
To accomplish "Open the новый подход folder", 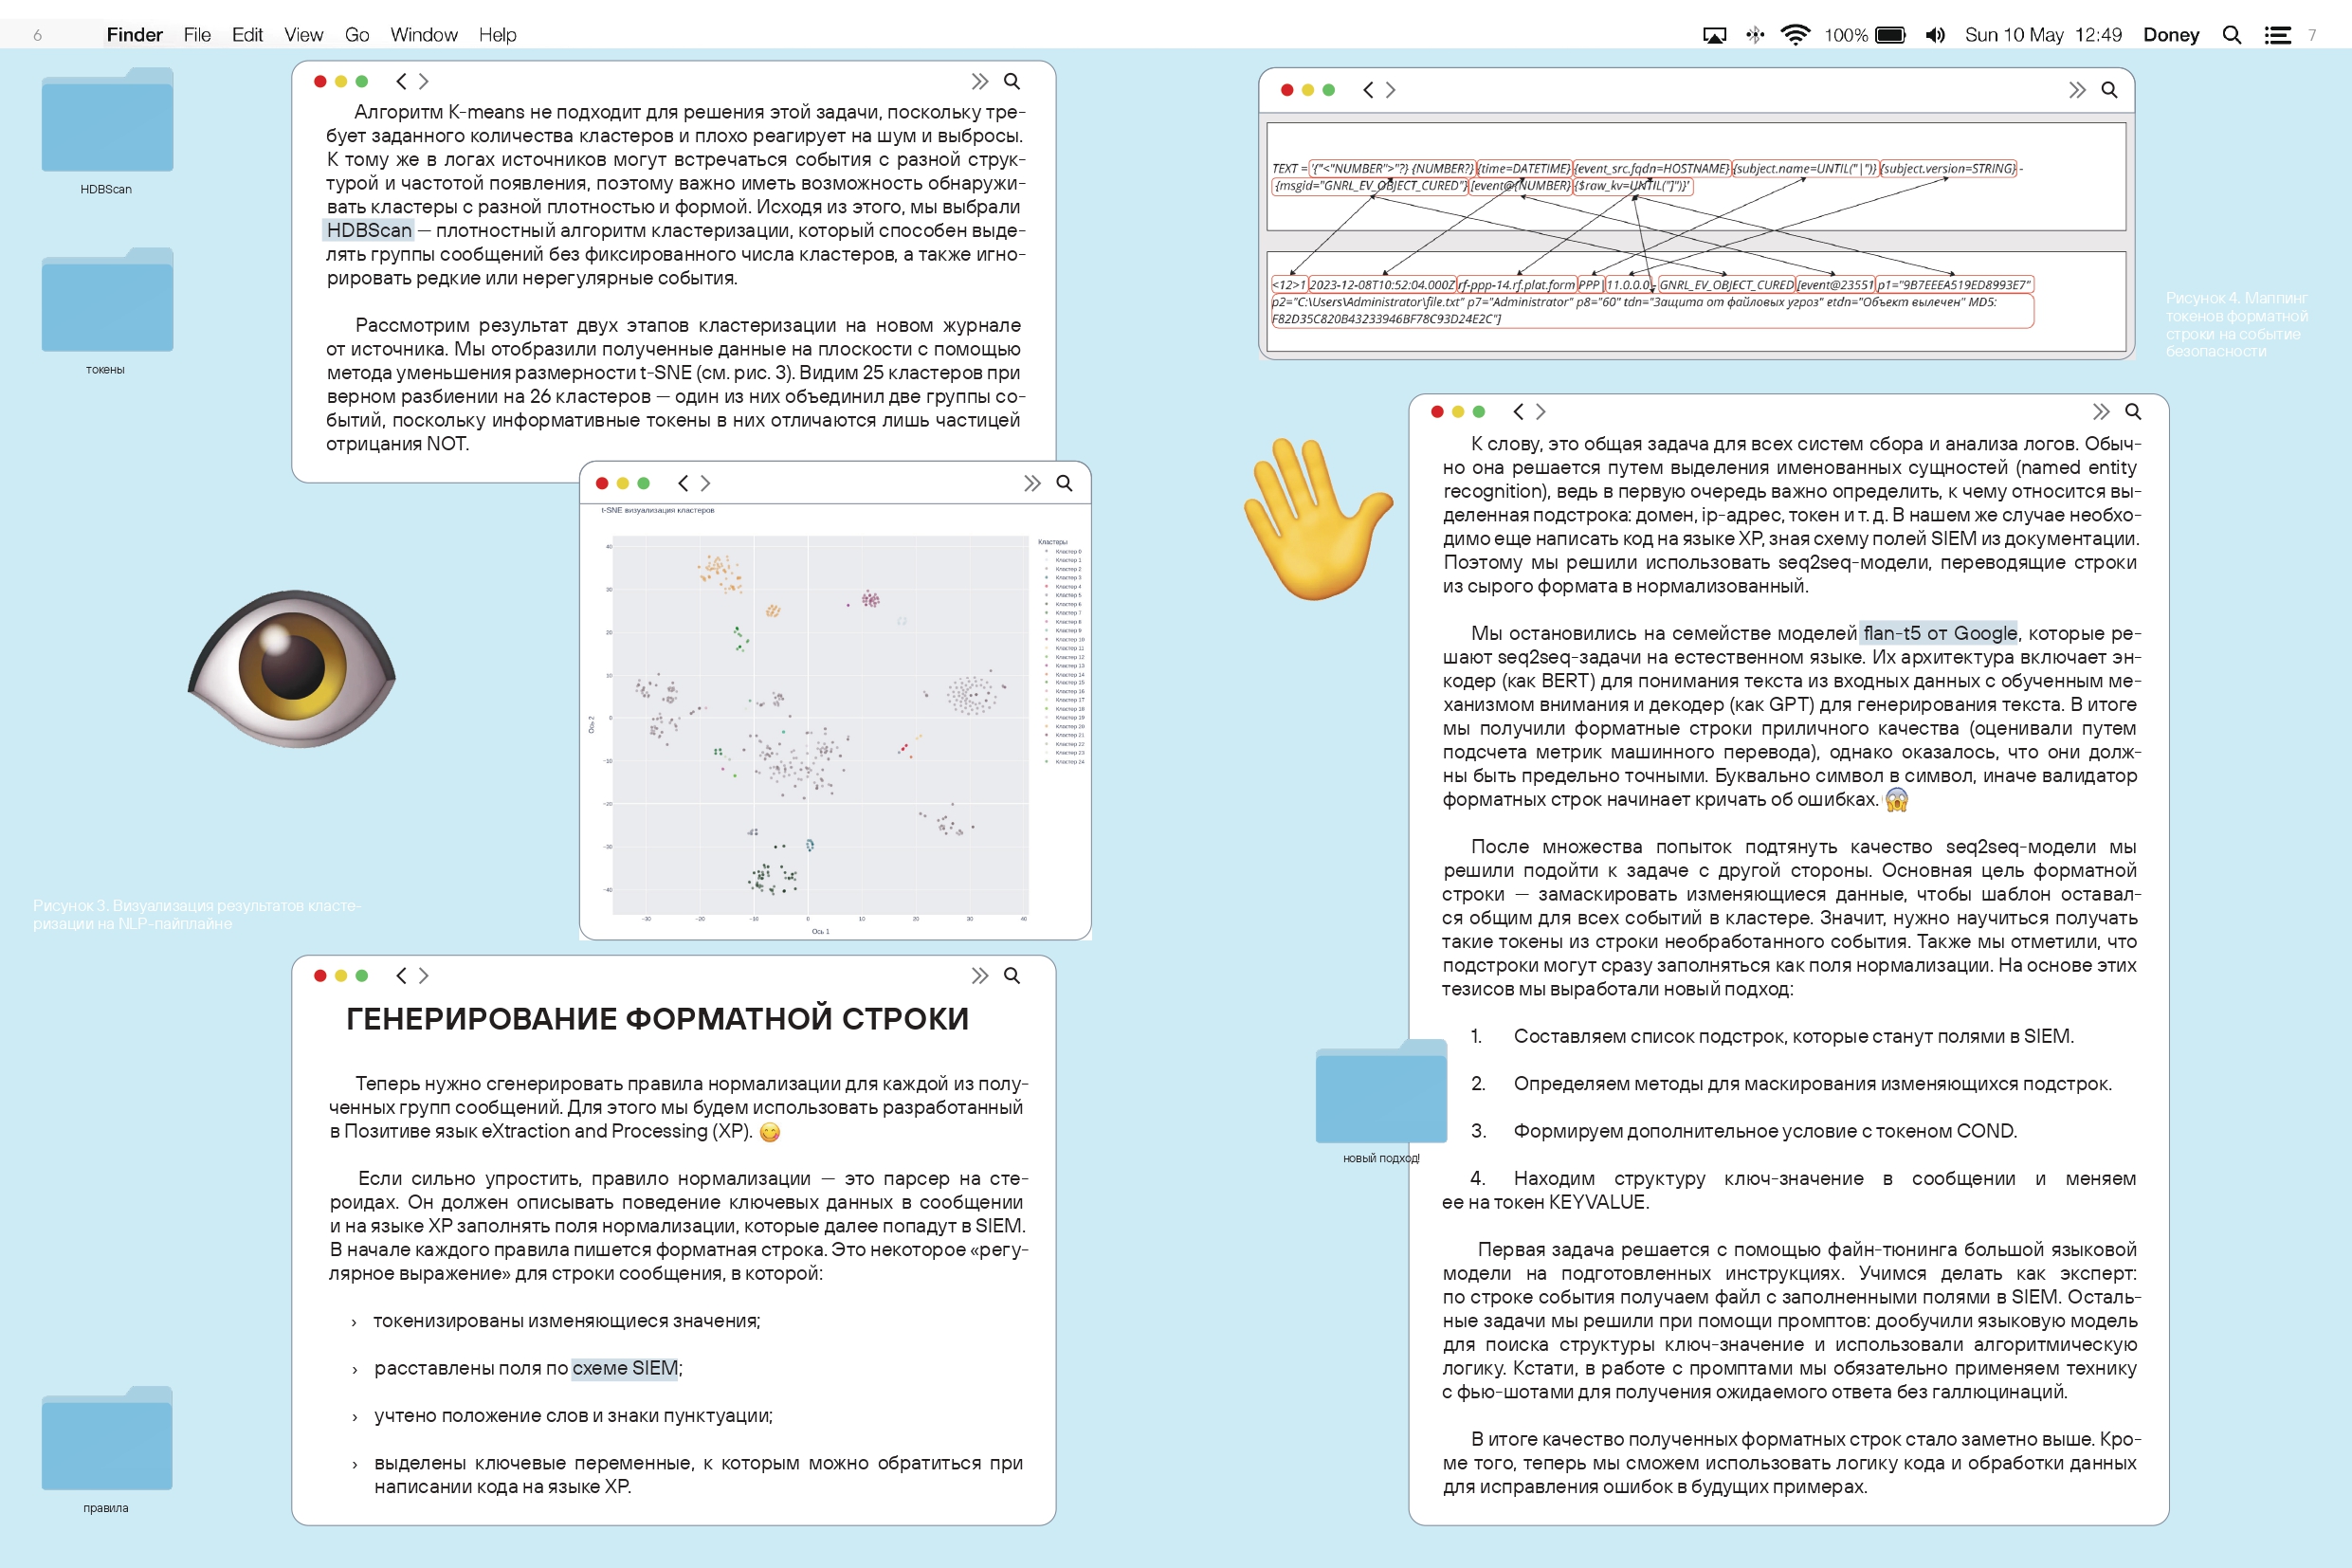I will point(1381,1092).
